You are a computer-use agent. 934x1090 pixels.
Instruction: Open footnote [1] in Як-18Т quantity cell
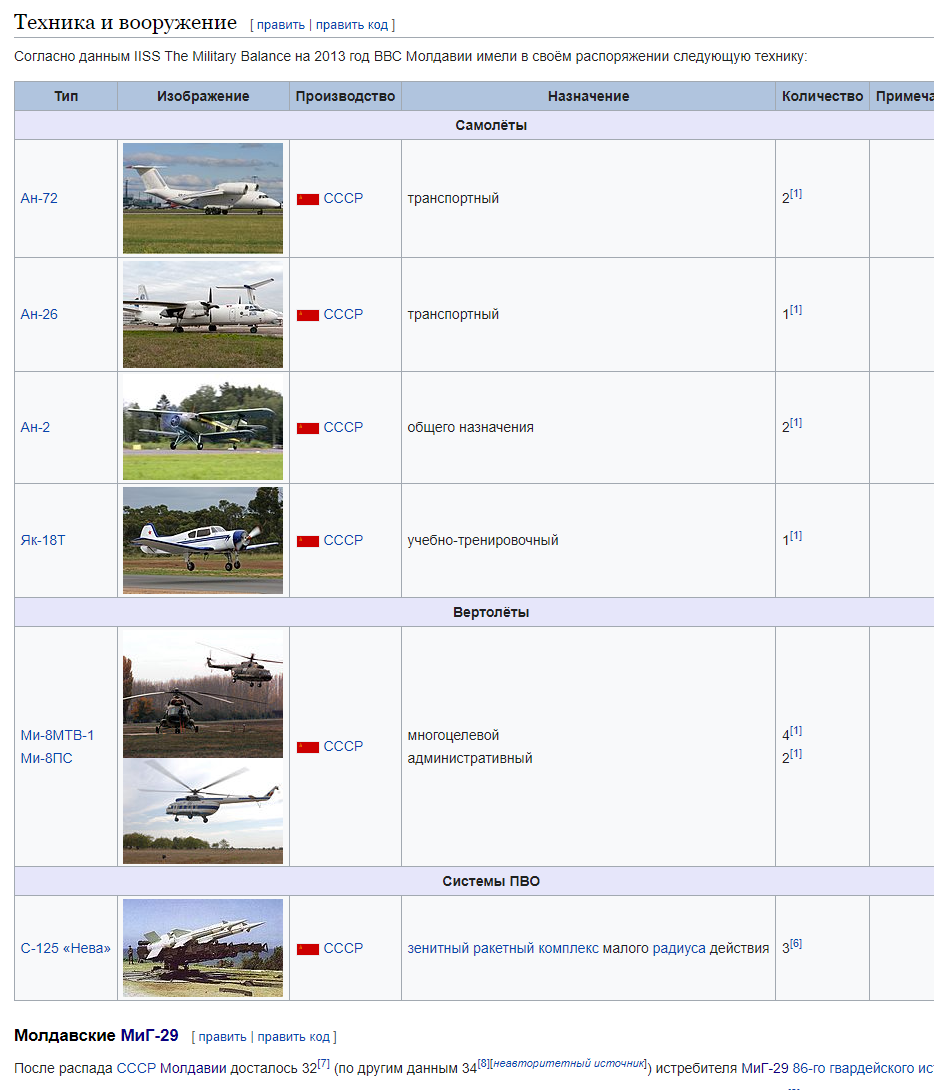coord(796,536)
